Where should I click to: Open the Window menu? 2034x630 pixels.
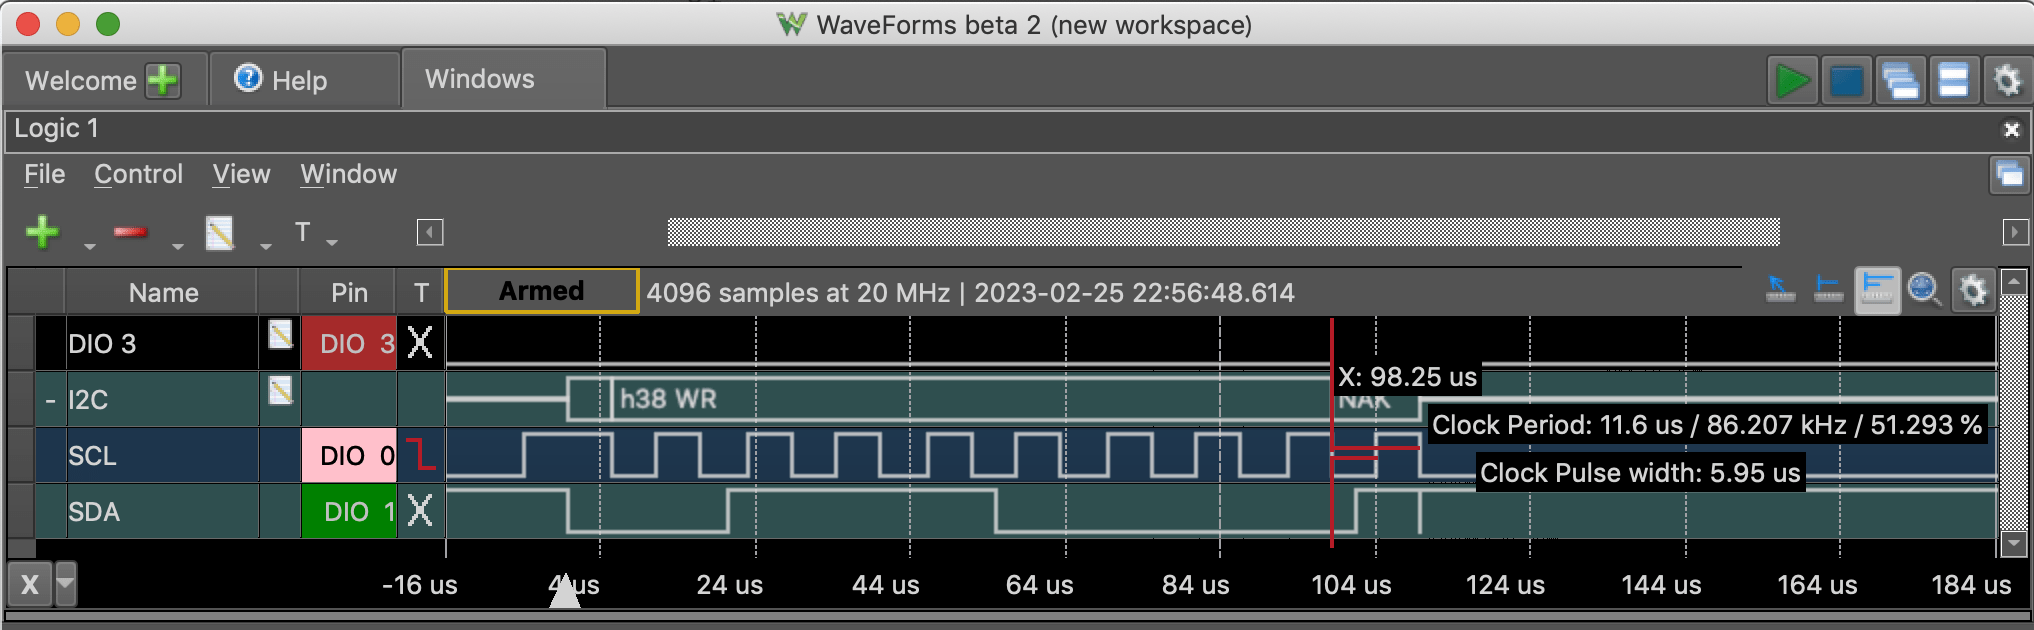coord(348,174)
